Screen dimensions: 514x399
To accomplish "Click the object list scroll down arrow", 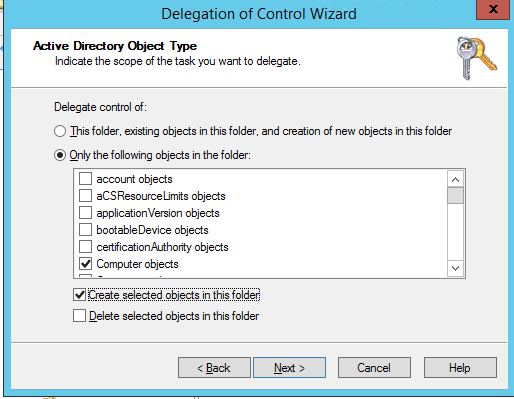I will (x=455, y=268).
